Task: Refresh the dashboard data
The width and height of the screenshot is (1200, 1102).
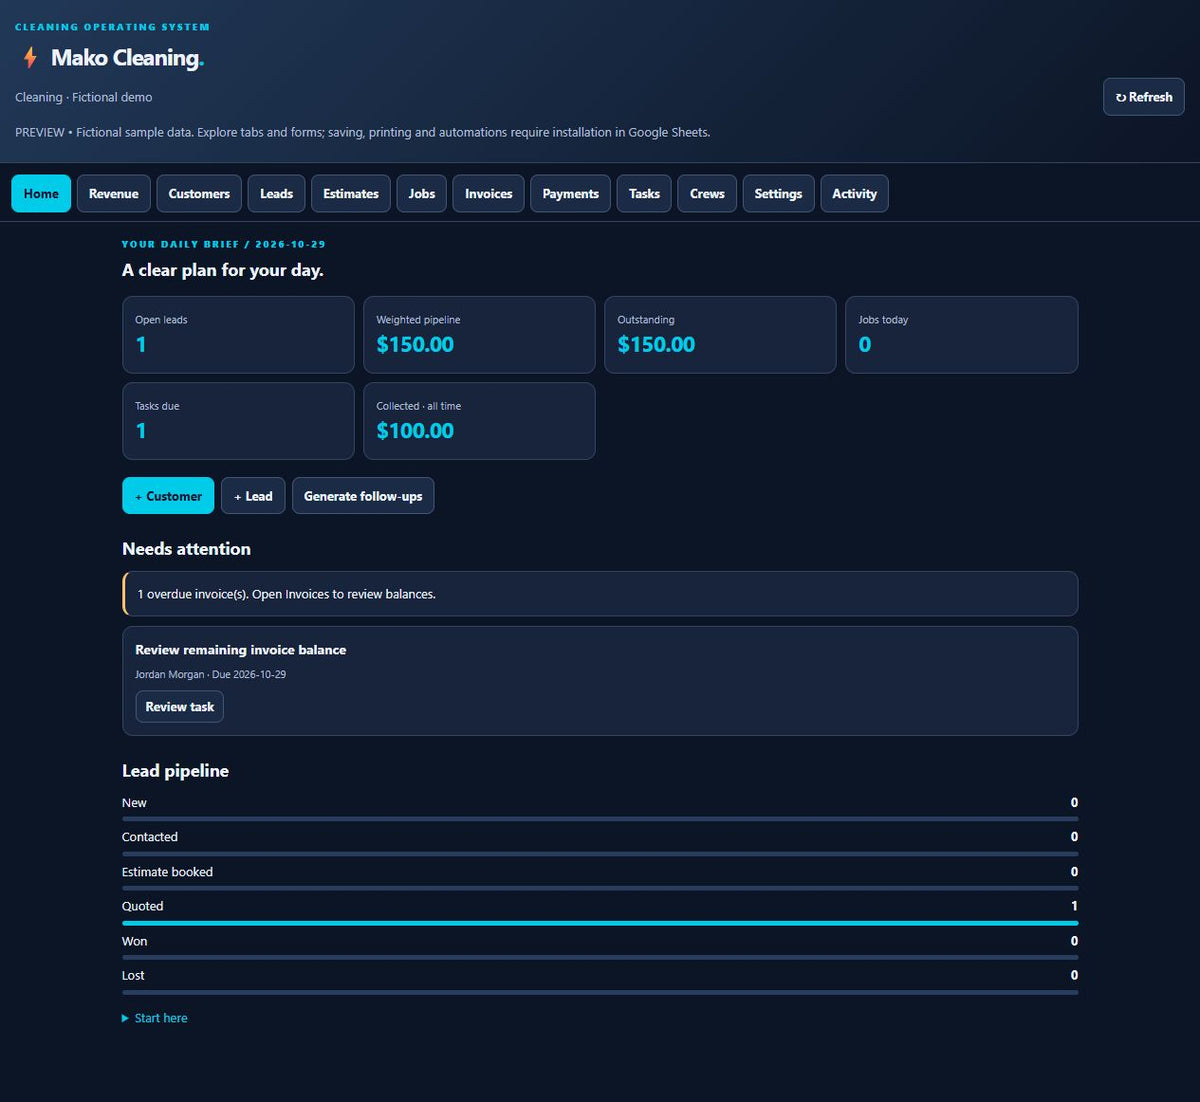Action: pyautogui.click(x=1144, y=97)
